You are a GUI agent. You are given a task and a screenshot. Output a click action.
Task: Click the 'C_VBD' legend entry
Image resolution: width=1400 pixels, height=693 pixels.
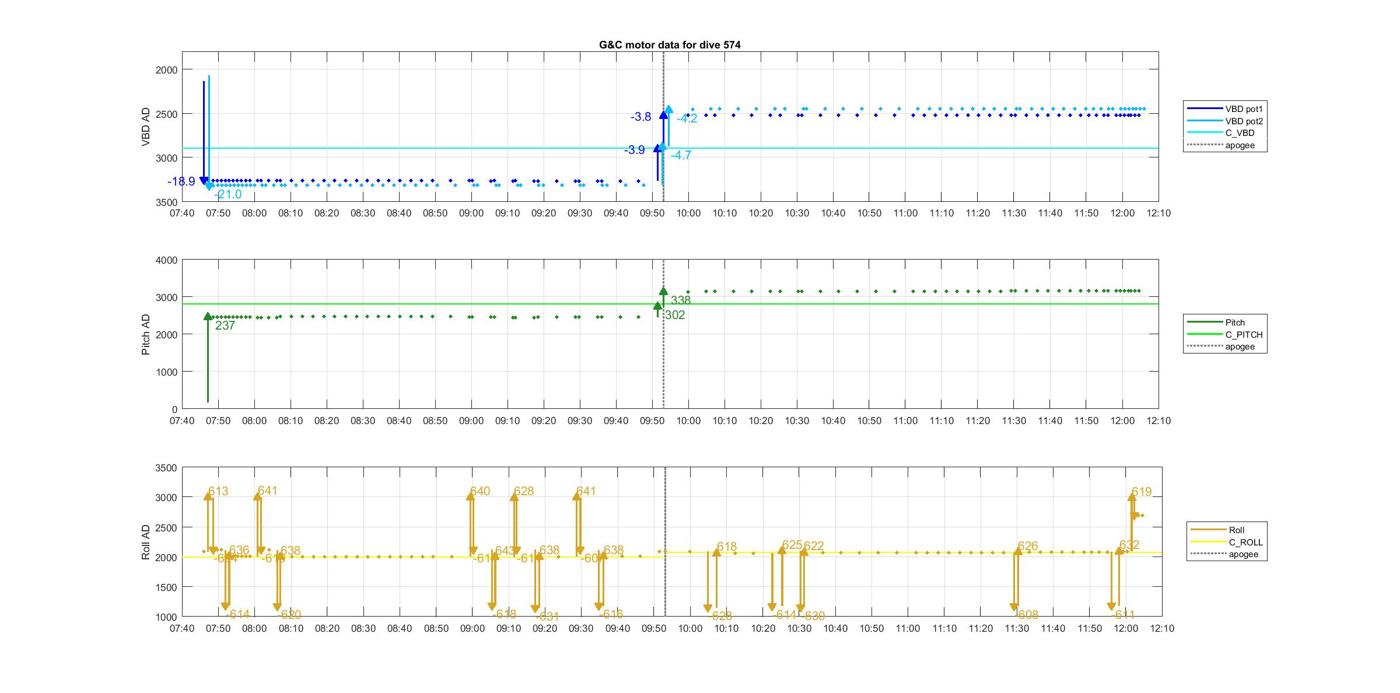tap(1220, 133)
